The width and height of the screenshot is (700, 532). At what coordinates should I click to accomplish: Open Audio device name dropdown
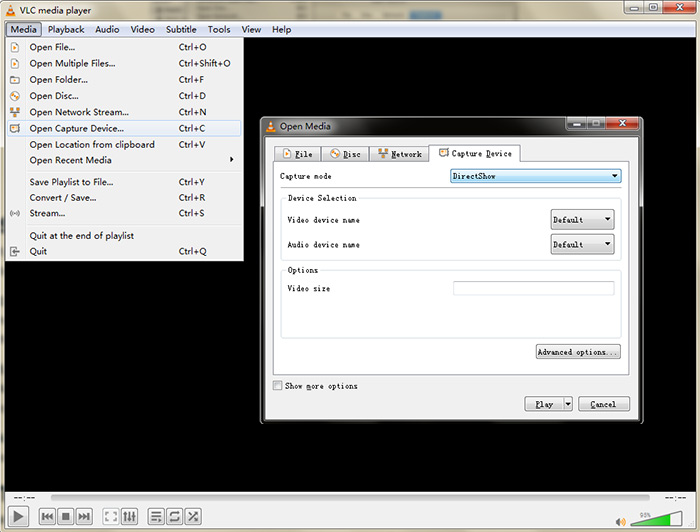(582, 245)
